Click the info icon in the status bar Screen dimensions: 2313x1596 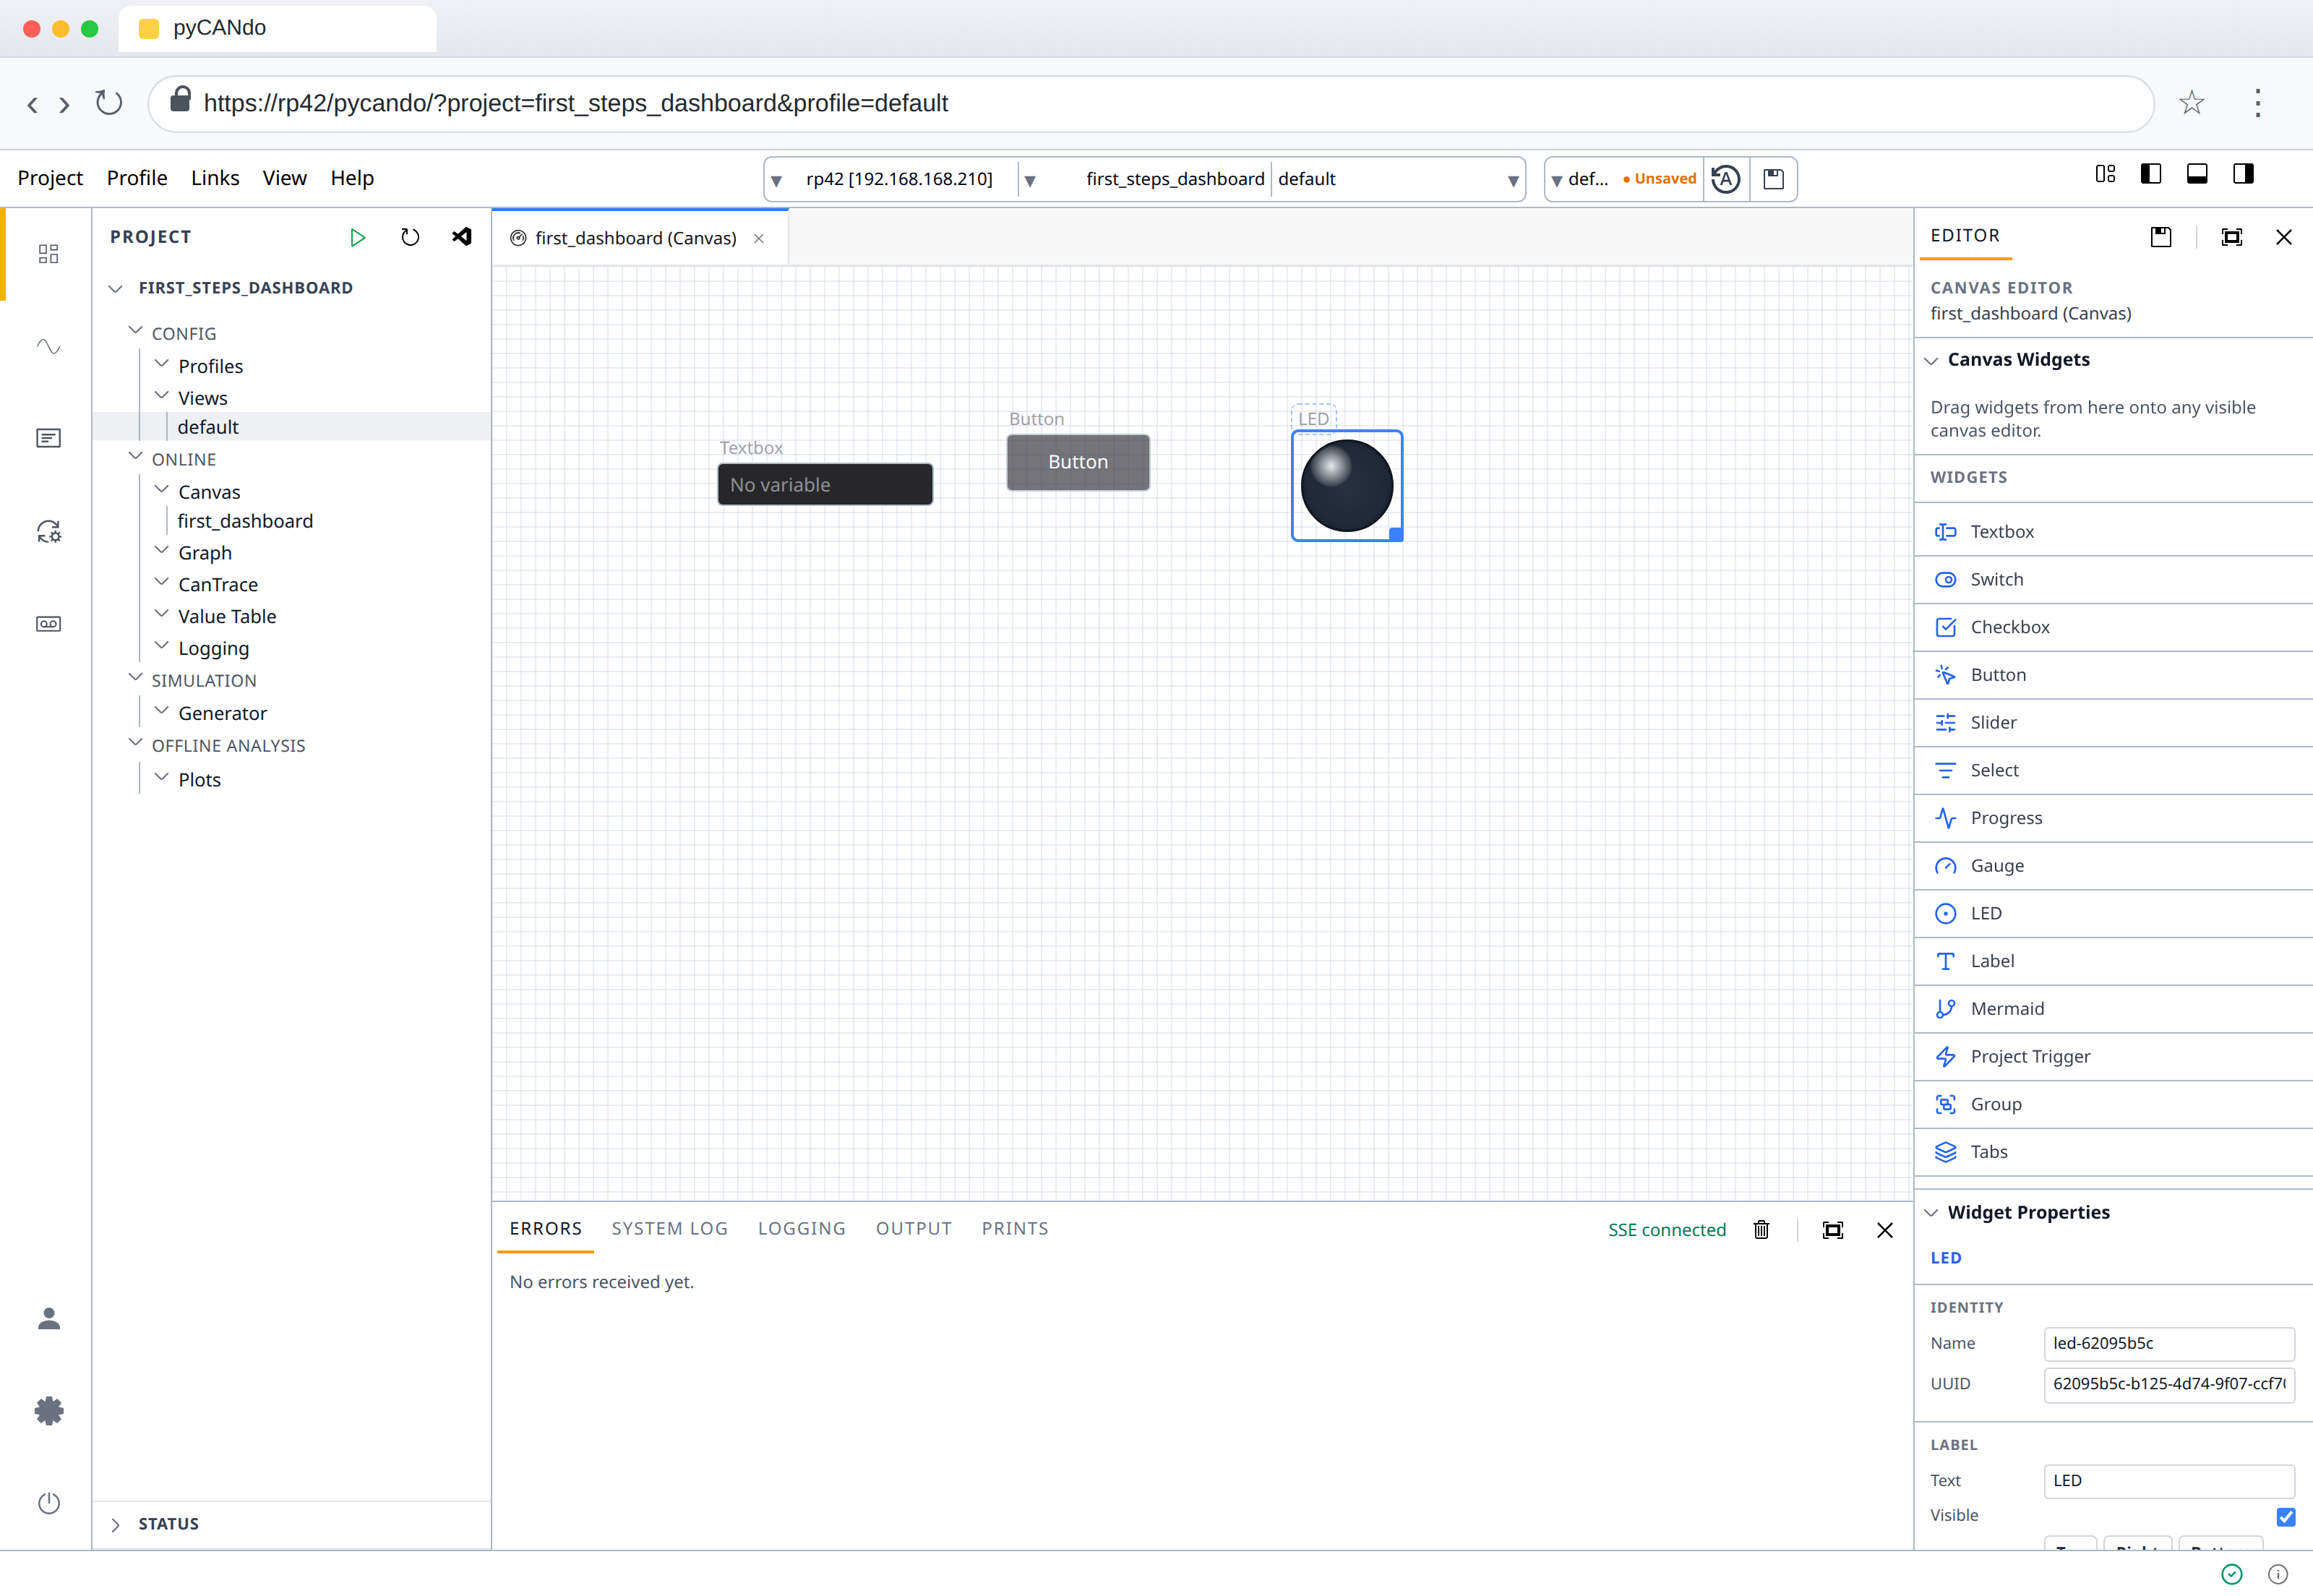pos(2278,1575)
